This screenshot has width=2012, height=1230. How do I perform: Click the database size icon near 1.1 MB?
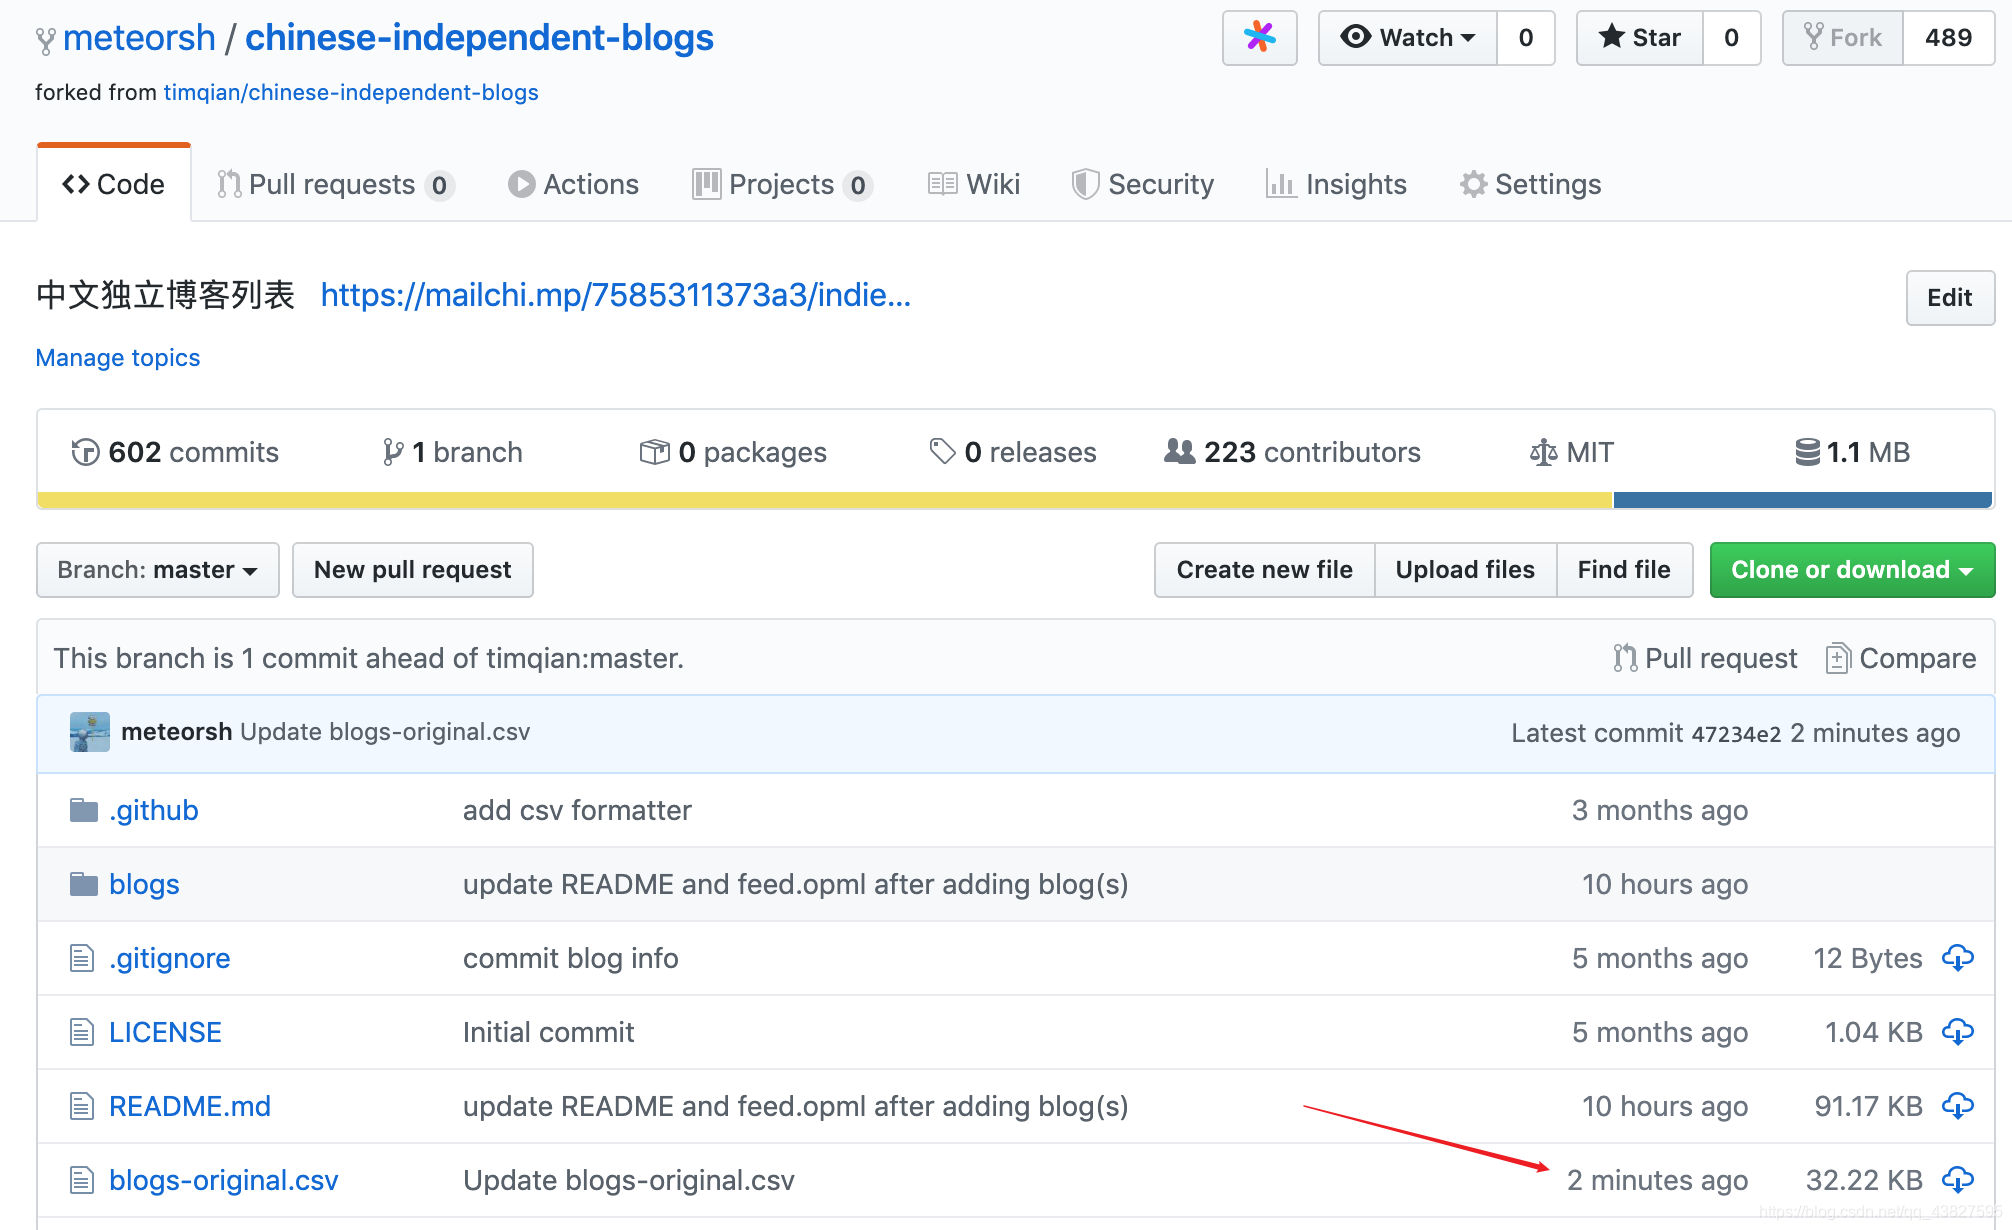tap(1807, 452)
